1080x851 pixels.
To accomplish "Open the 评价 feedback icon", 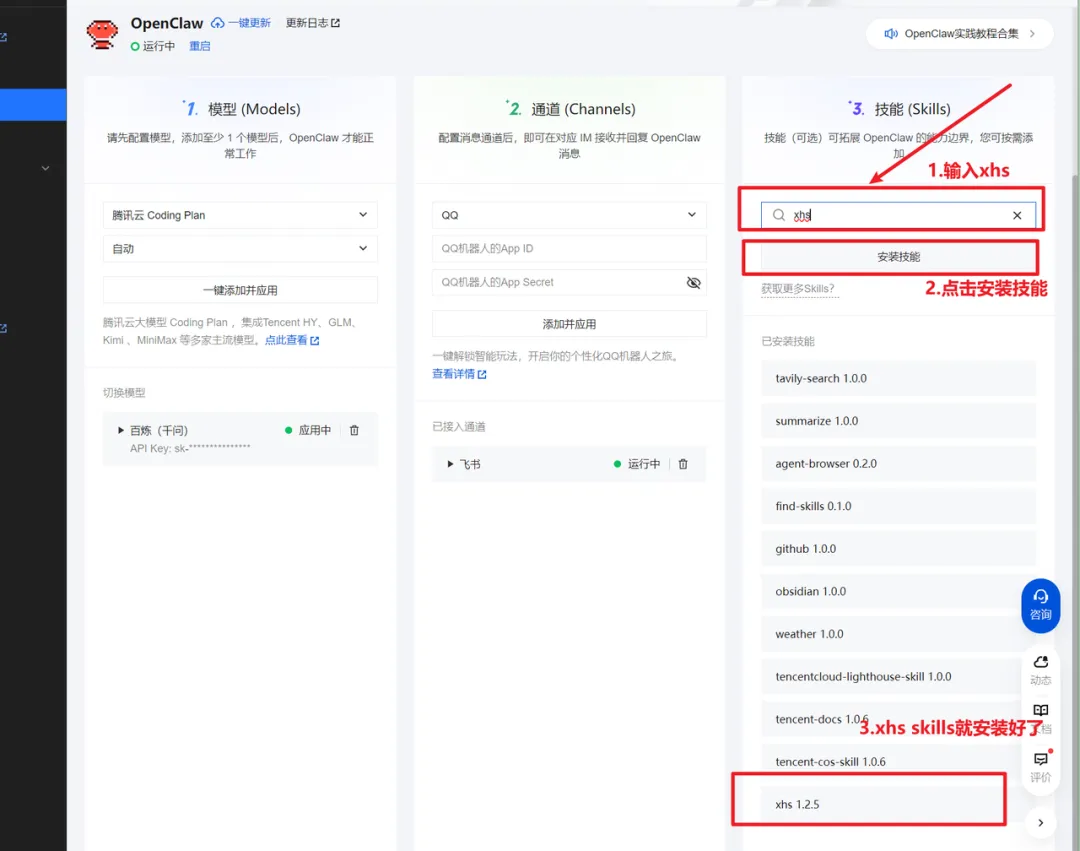I will pyautogui.click(x=1040, y=767).
